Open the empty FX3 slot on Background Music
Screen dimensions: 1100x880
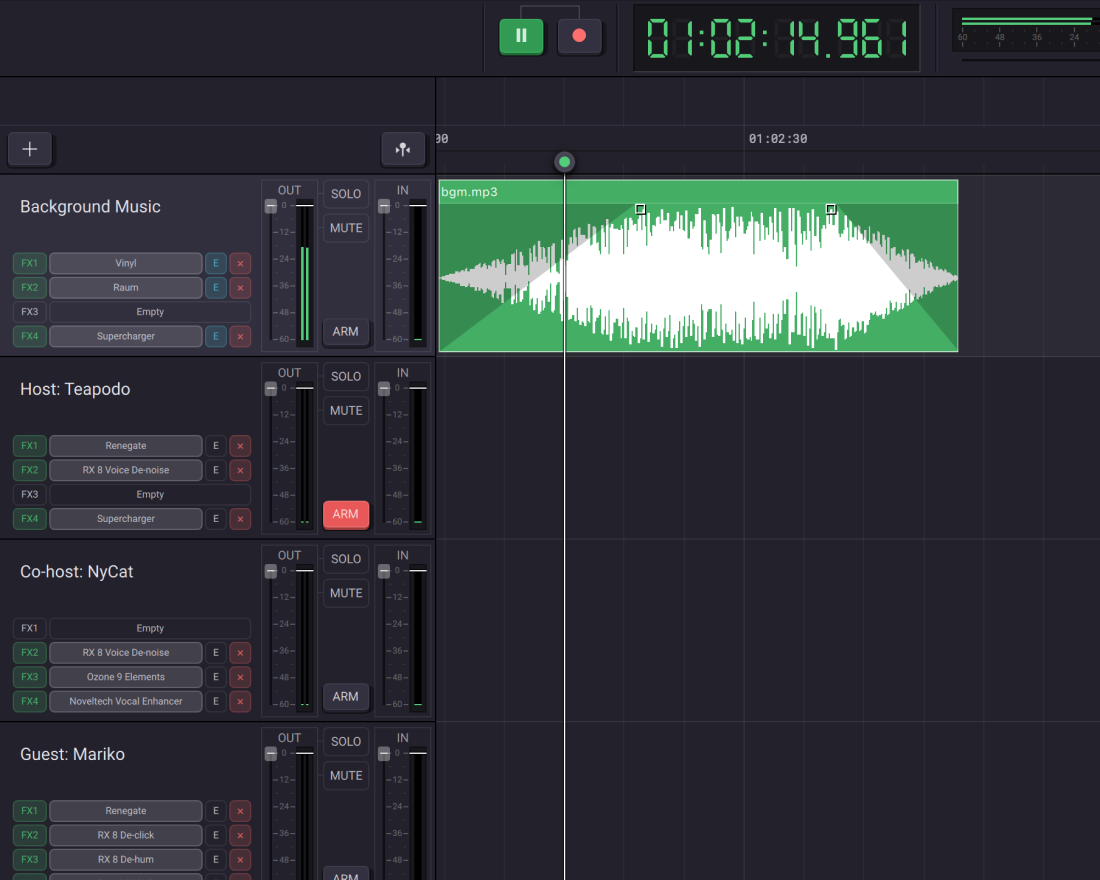[150, 312]
